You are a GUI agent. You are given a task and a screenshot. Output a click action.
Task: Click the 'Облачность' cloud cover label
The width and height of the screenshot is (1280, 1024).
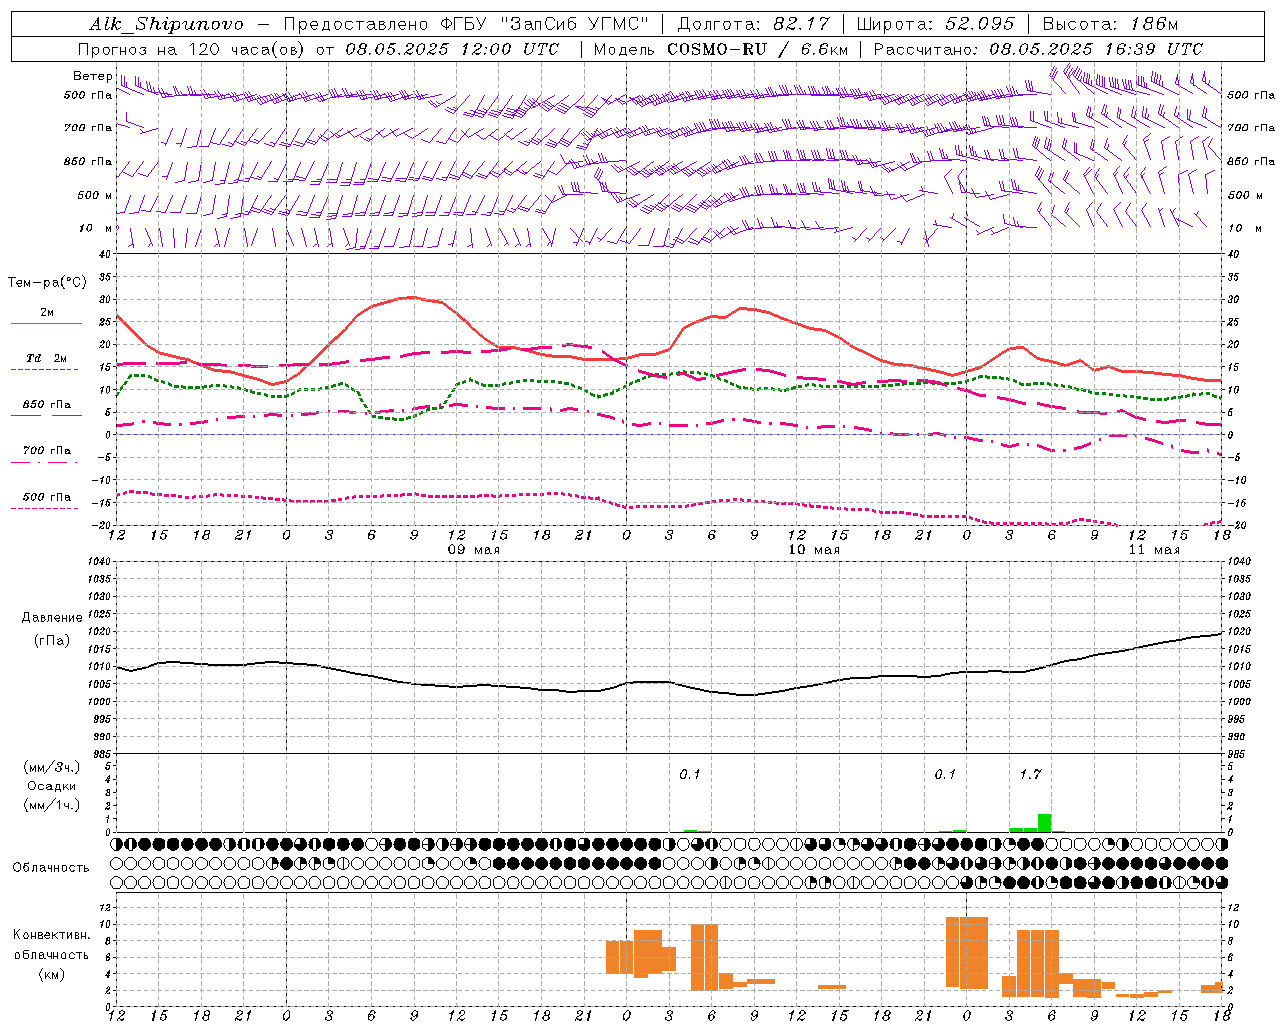point(51,867)
